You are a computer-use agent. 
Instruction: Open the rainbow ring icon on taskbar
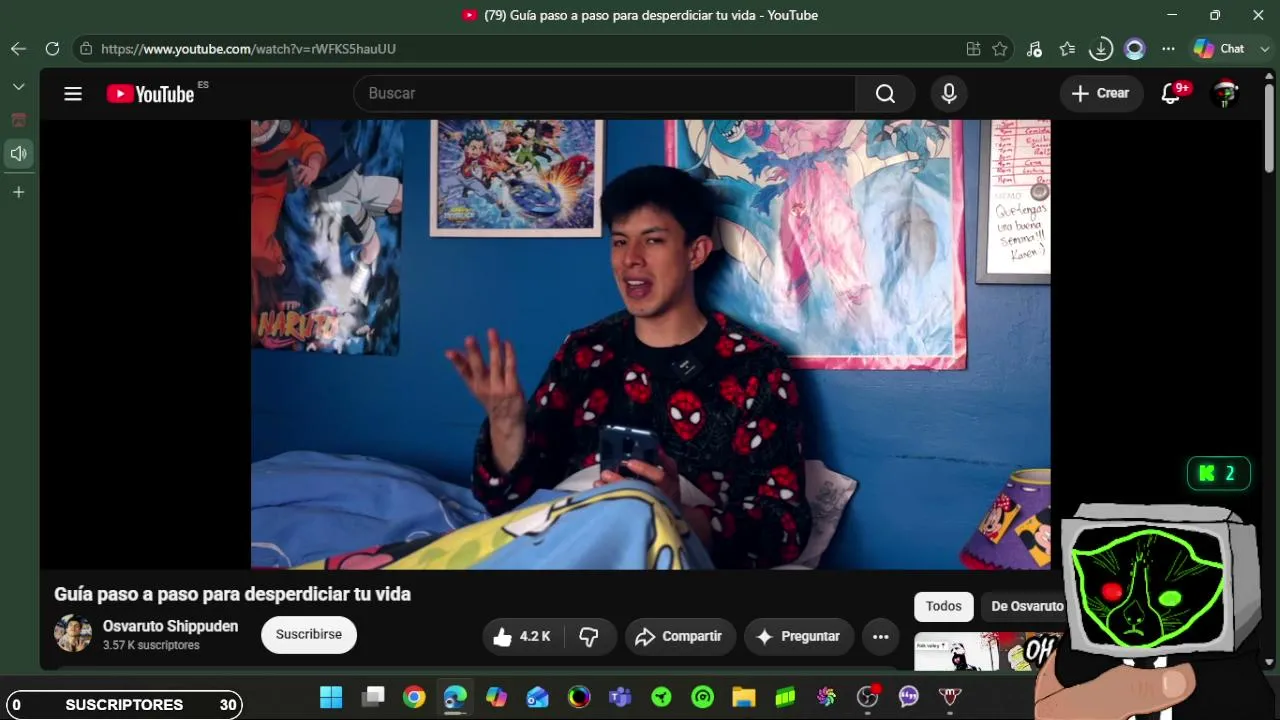[x=579, y=697]
